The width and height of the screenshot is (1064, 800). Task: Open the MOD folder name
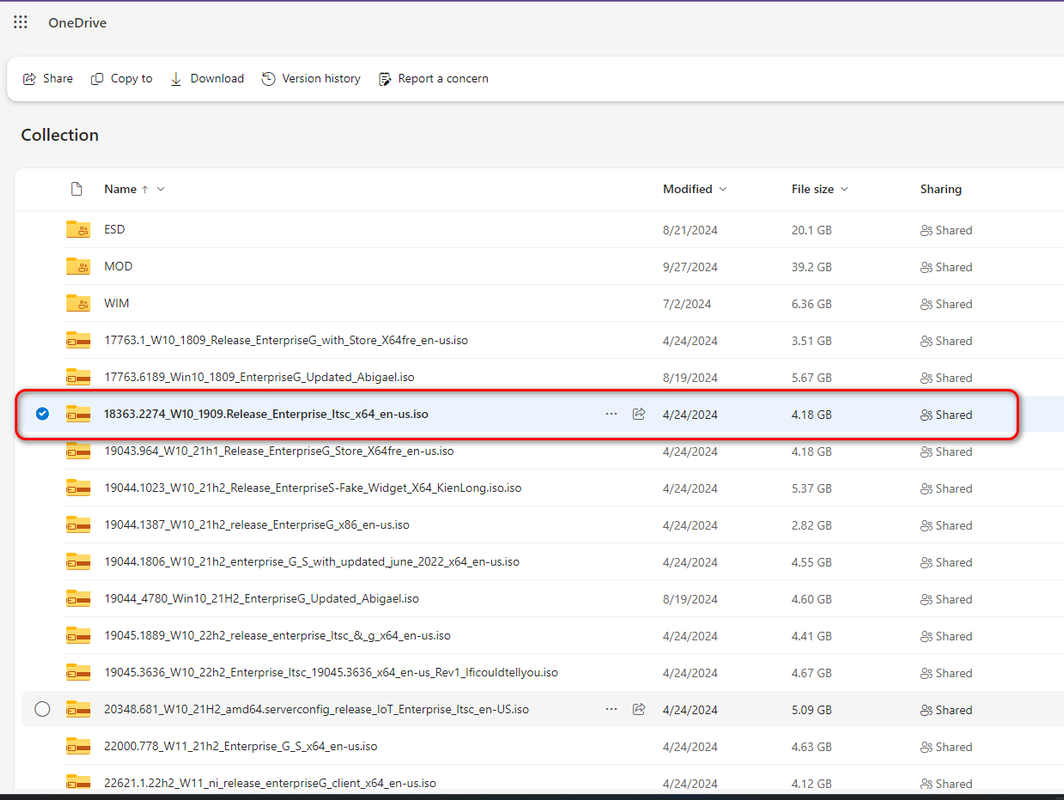click(x=118, y=266)
